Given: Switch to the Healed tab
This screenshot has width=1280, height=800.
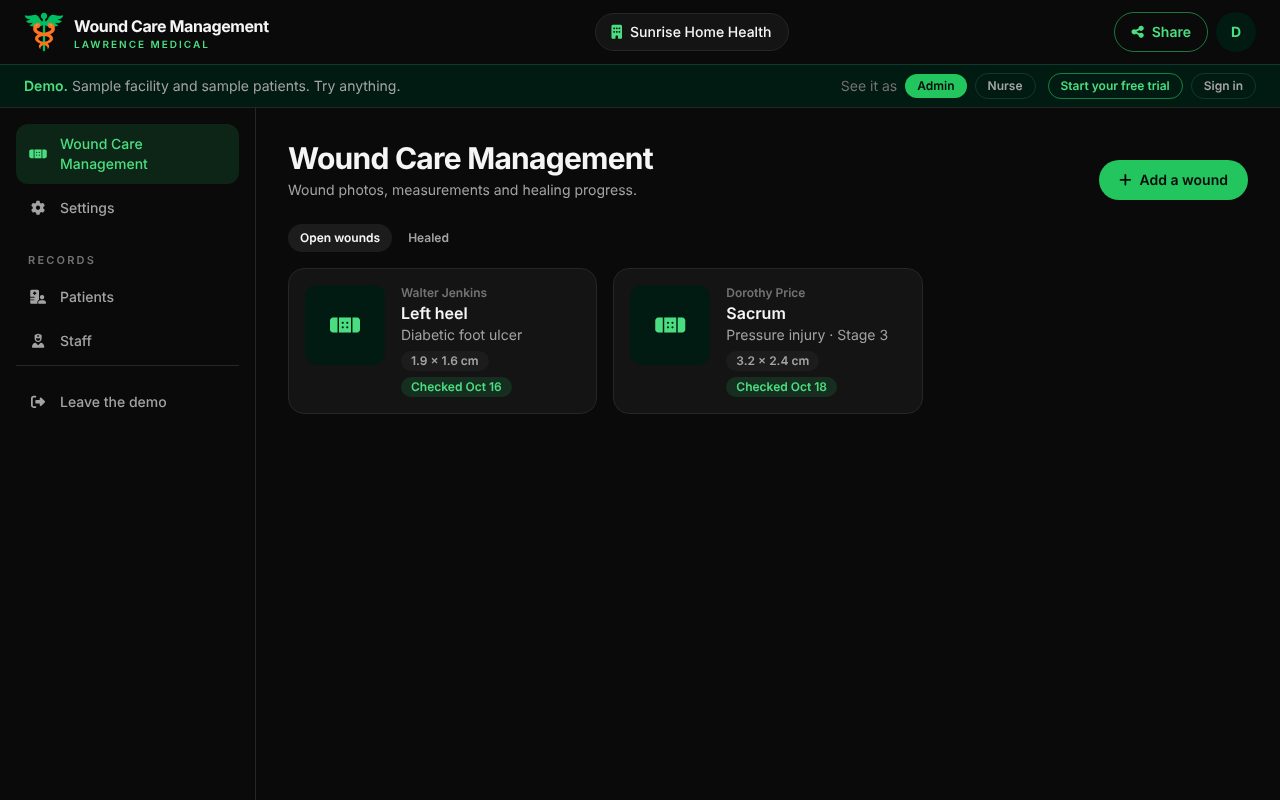Looking at the screenshot, I should 428,238.
